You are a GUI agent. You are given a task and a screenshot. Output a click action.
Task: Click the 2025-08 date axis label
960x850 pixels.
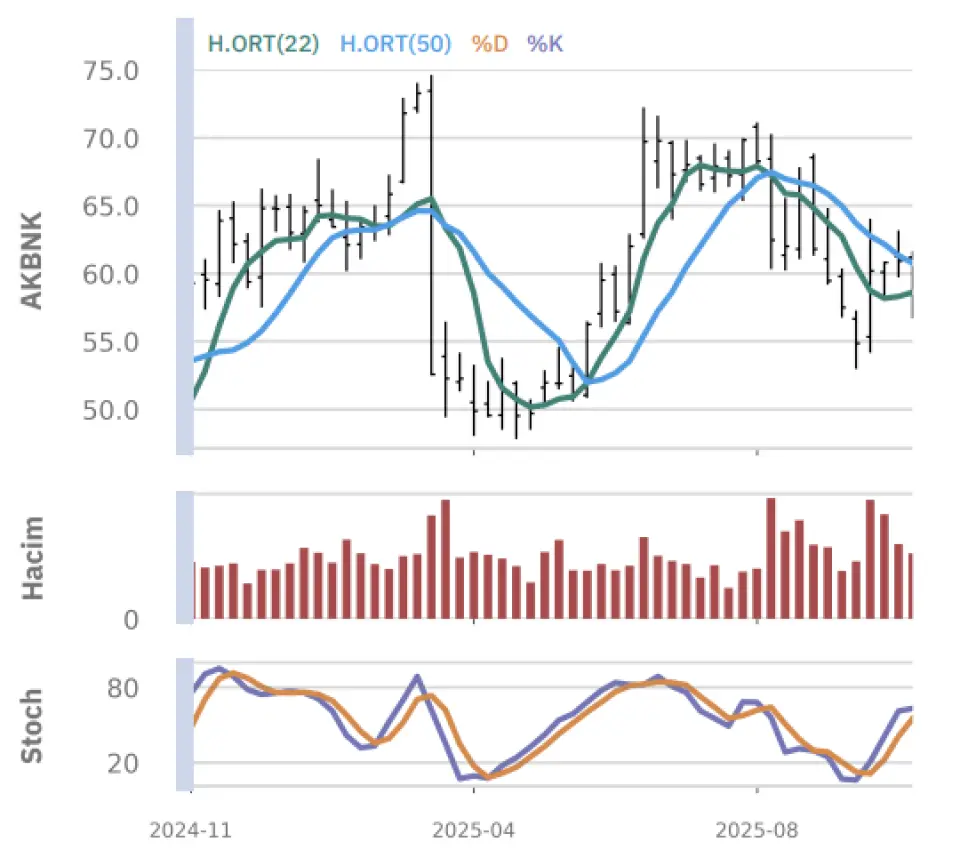point(757,830)
